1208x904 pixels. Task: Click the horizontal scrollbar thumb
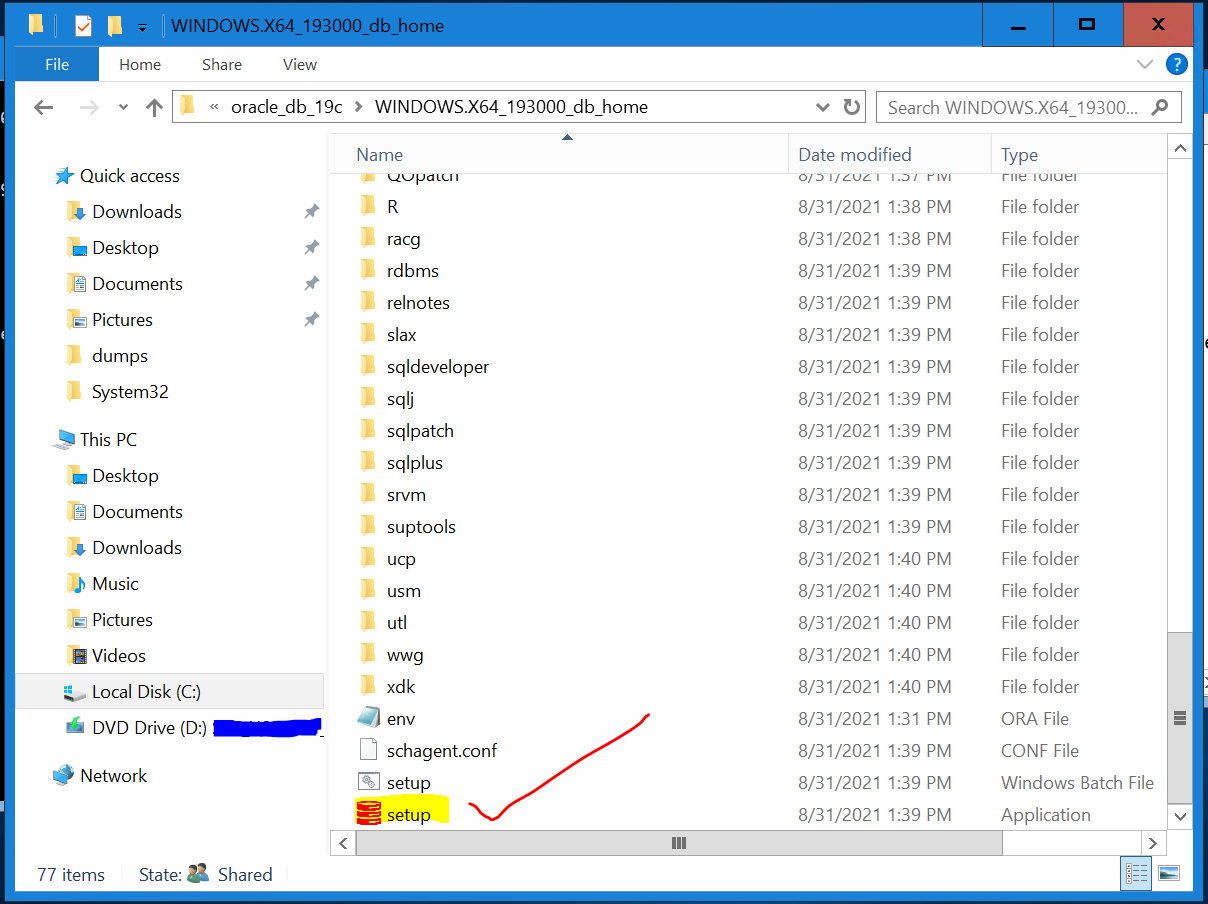click(x=679, y=843)
